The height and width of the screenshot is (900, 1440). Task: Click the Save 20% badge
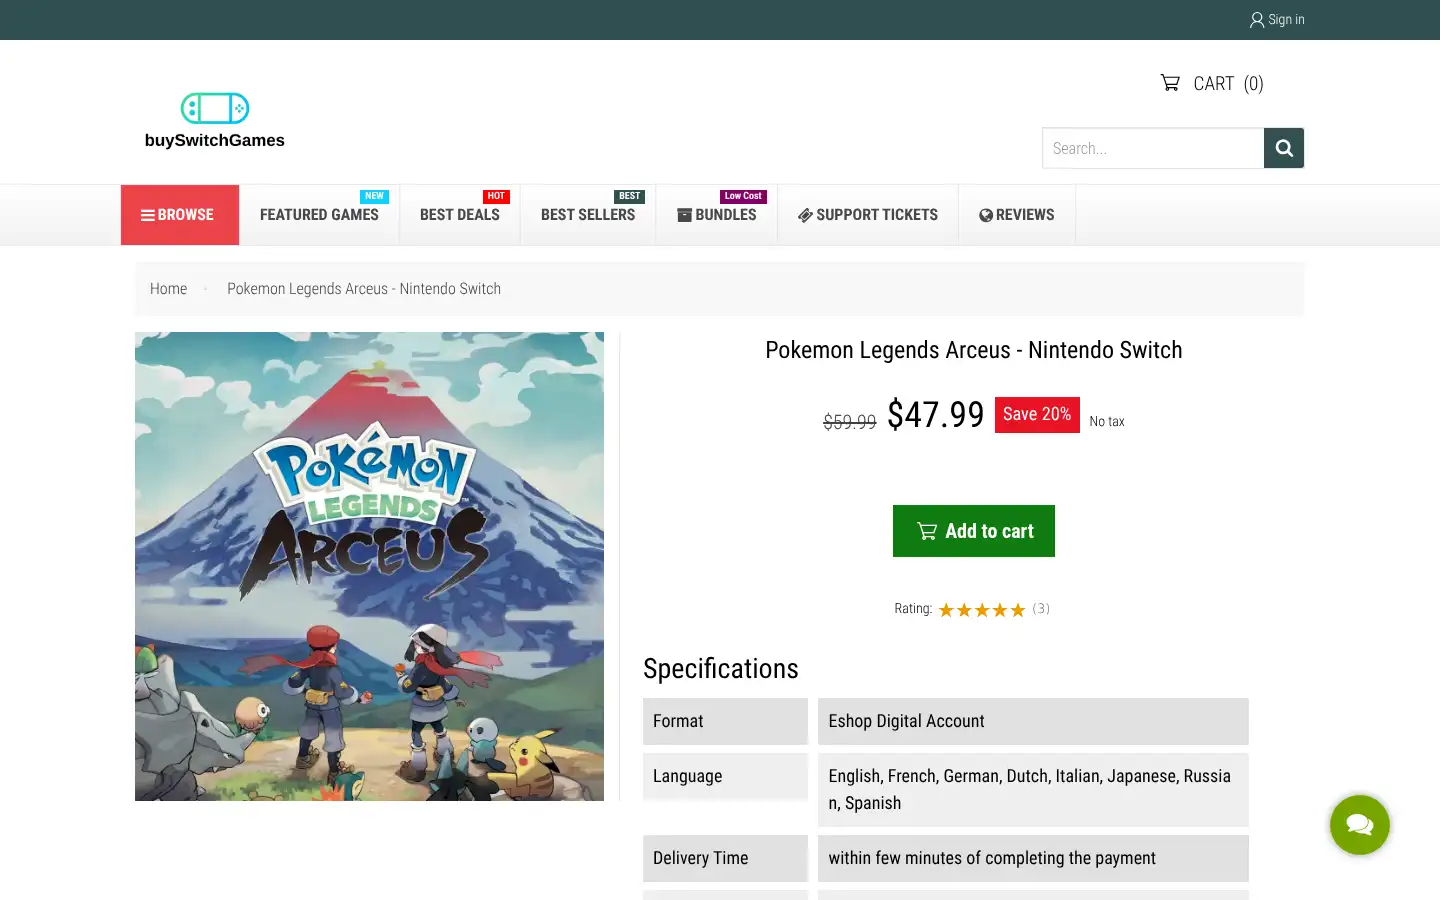click(1037, 414)
